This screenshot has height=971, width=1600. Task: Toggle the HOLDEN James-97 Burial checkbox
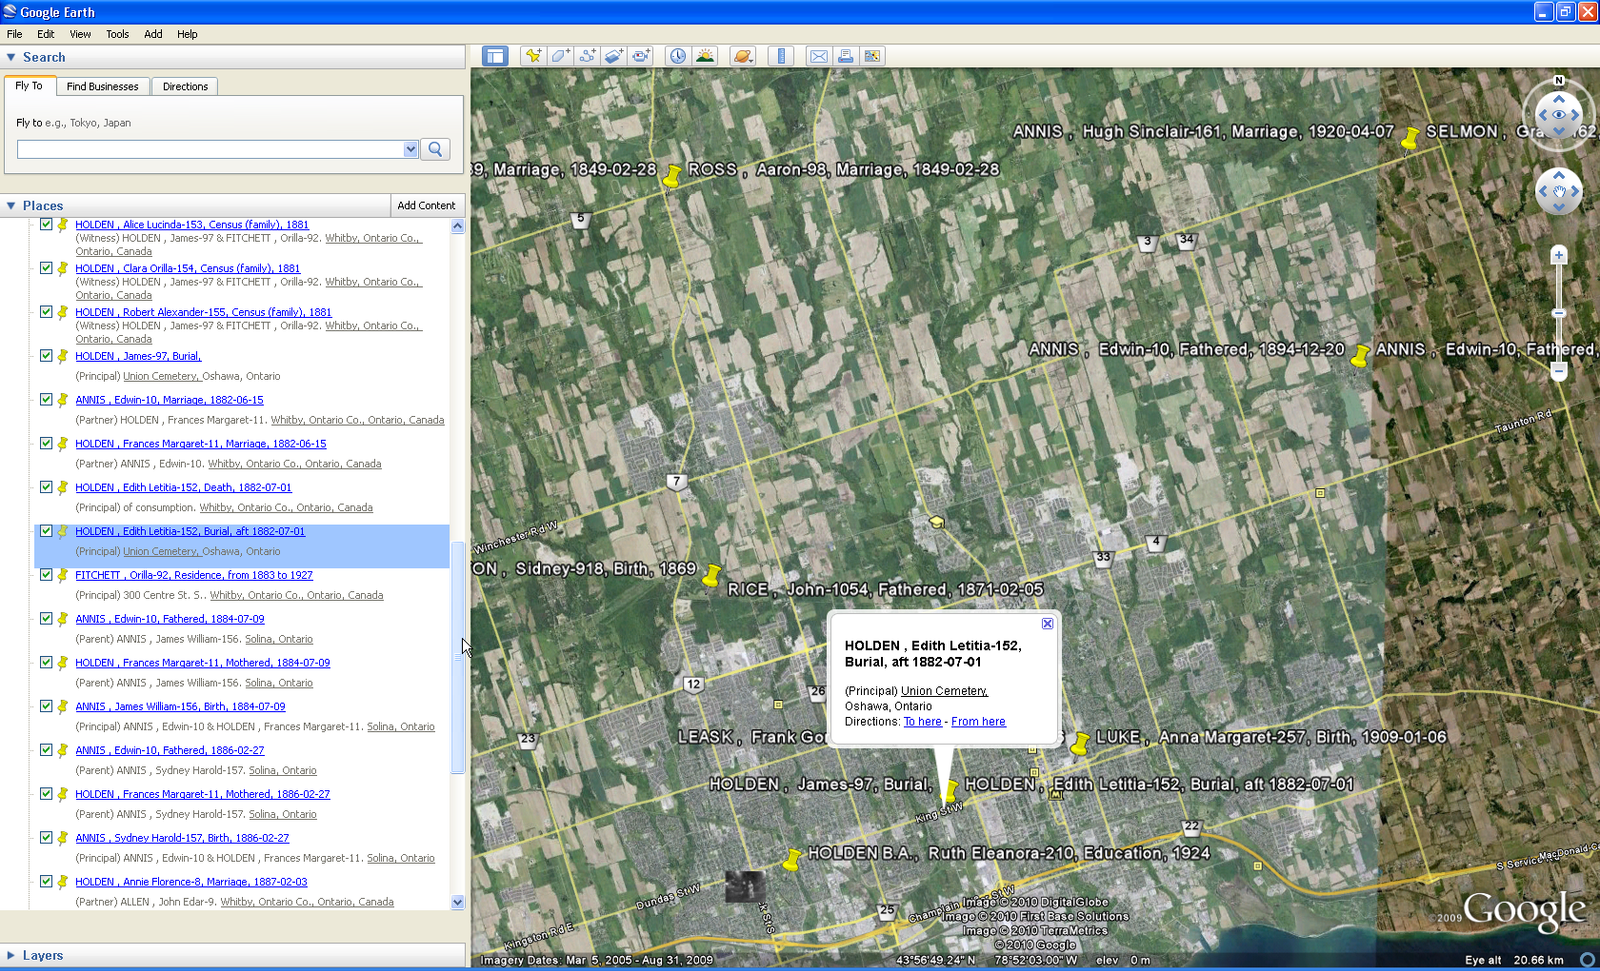click(46, 356)
